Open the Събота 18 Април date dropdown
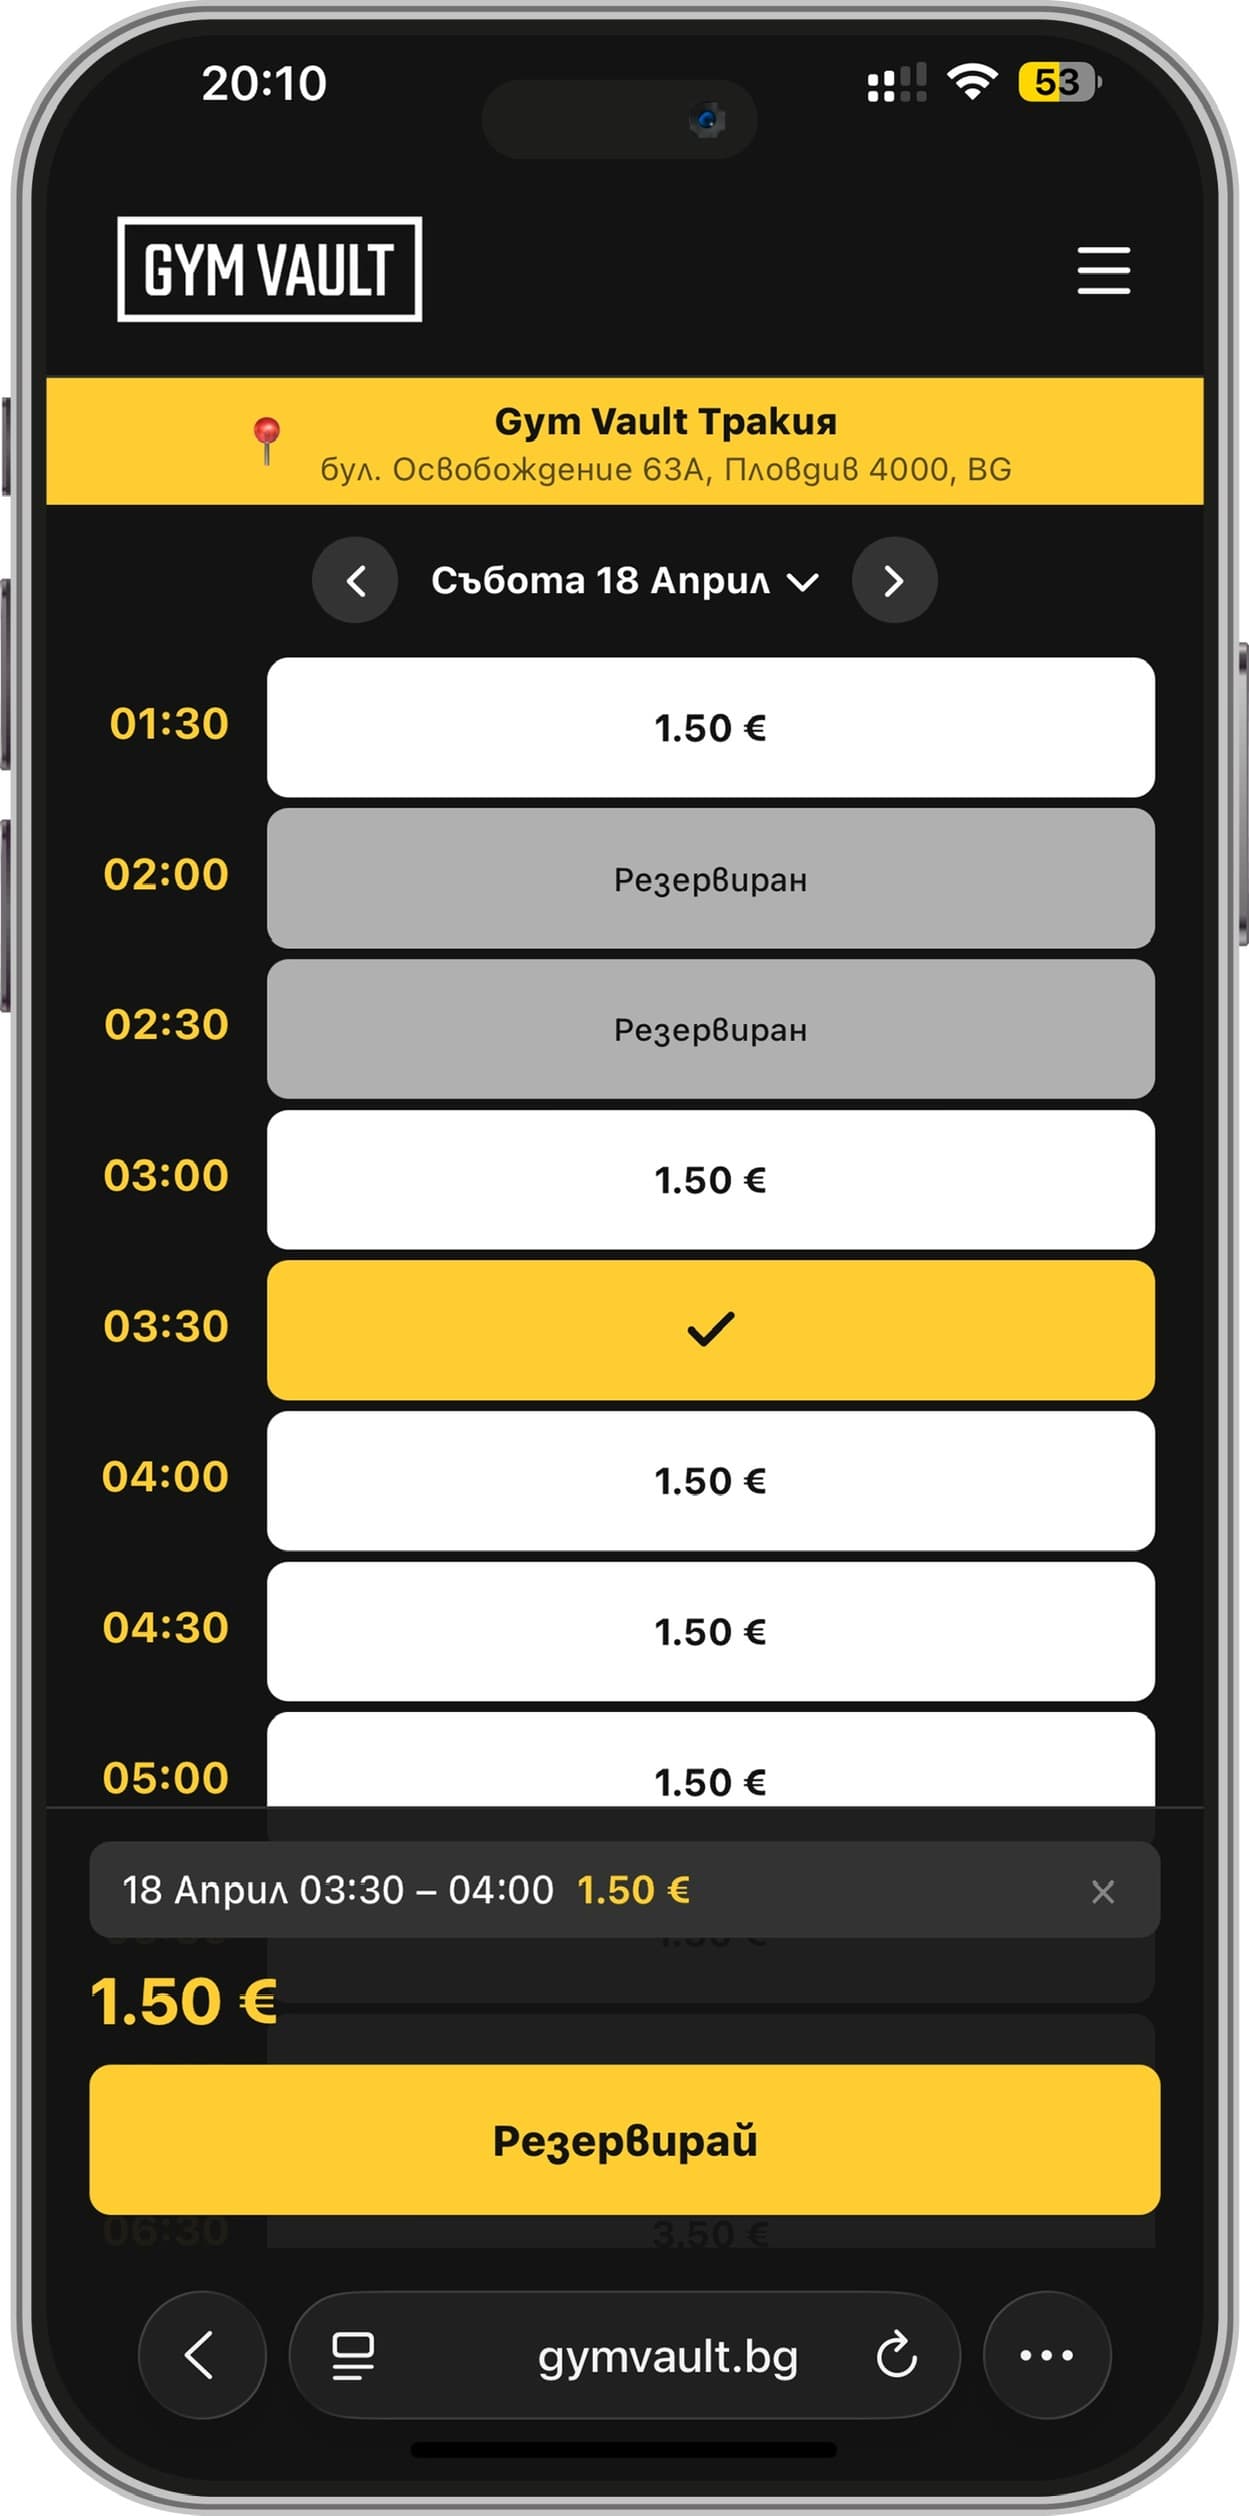The width and height of the screenshot is (1249, 2516). (624, 580)
